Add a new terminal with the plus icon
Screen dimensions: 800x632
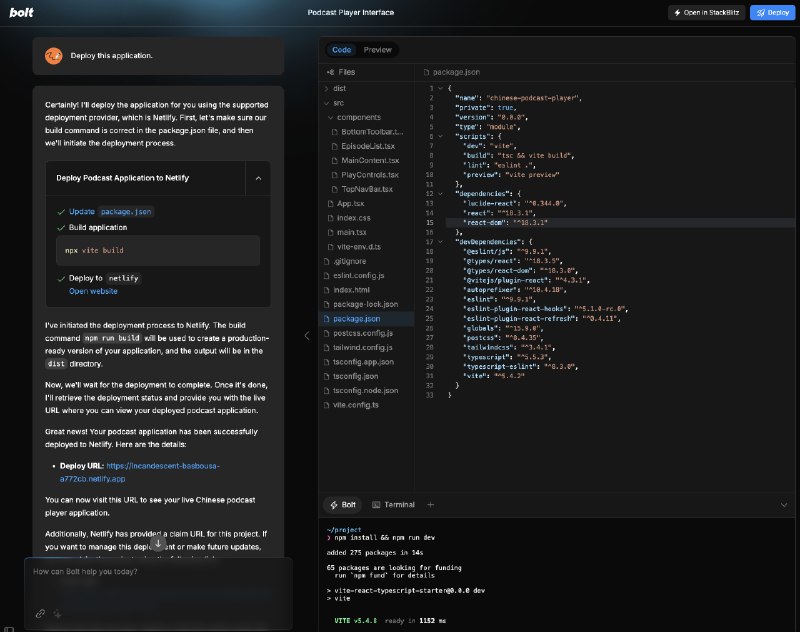tap(431, 504)
